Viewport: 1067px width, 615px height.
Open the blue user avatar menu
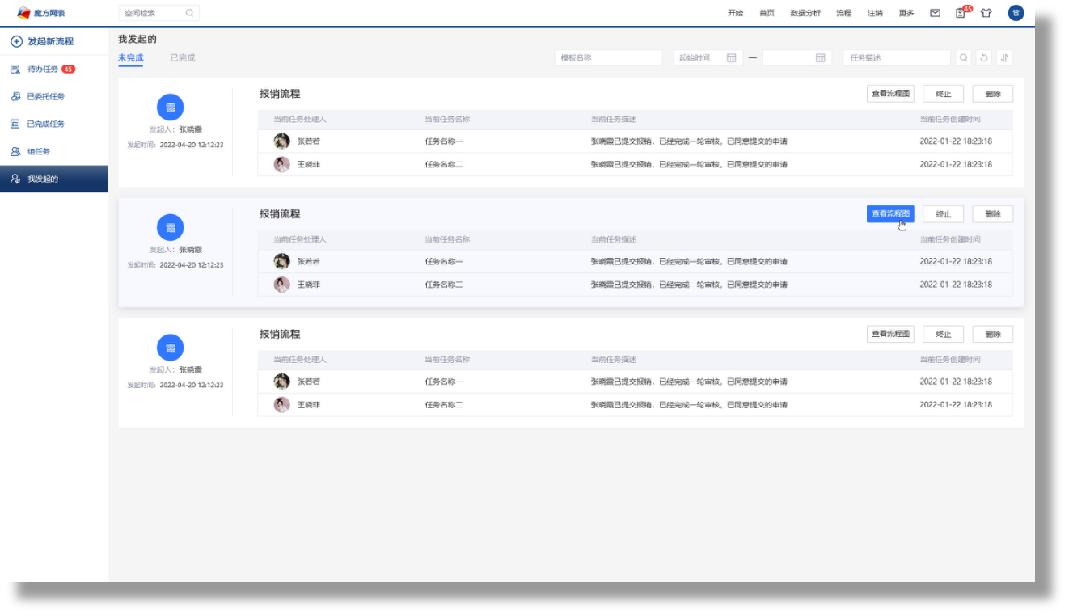[1016, 13]
